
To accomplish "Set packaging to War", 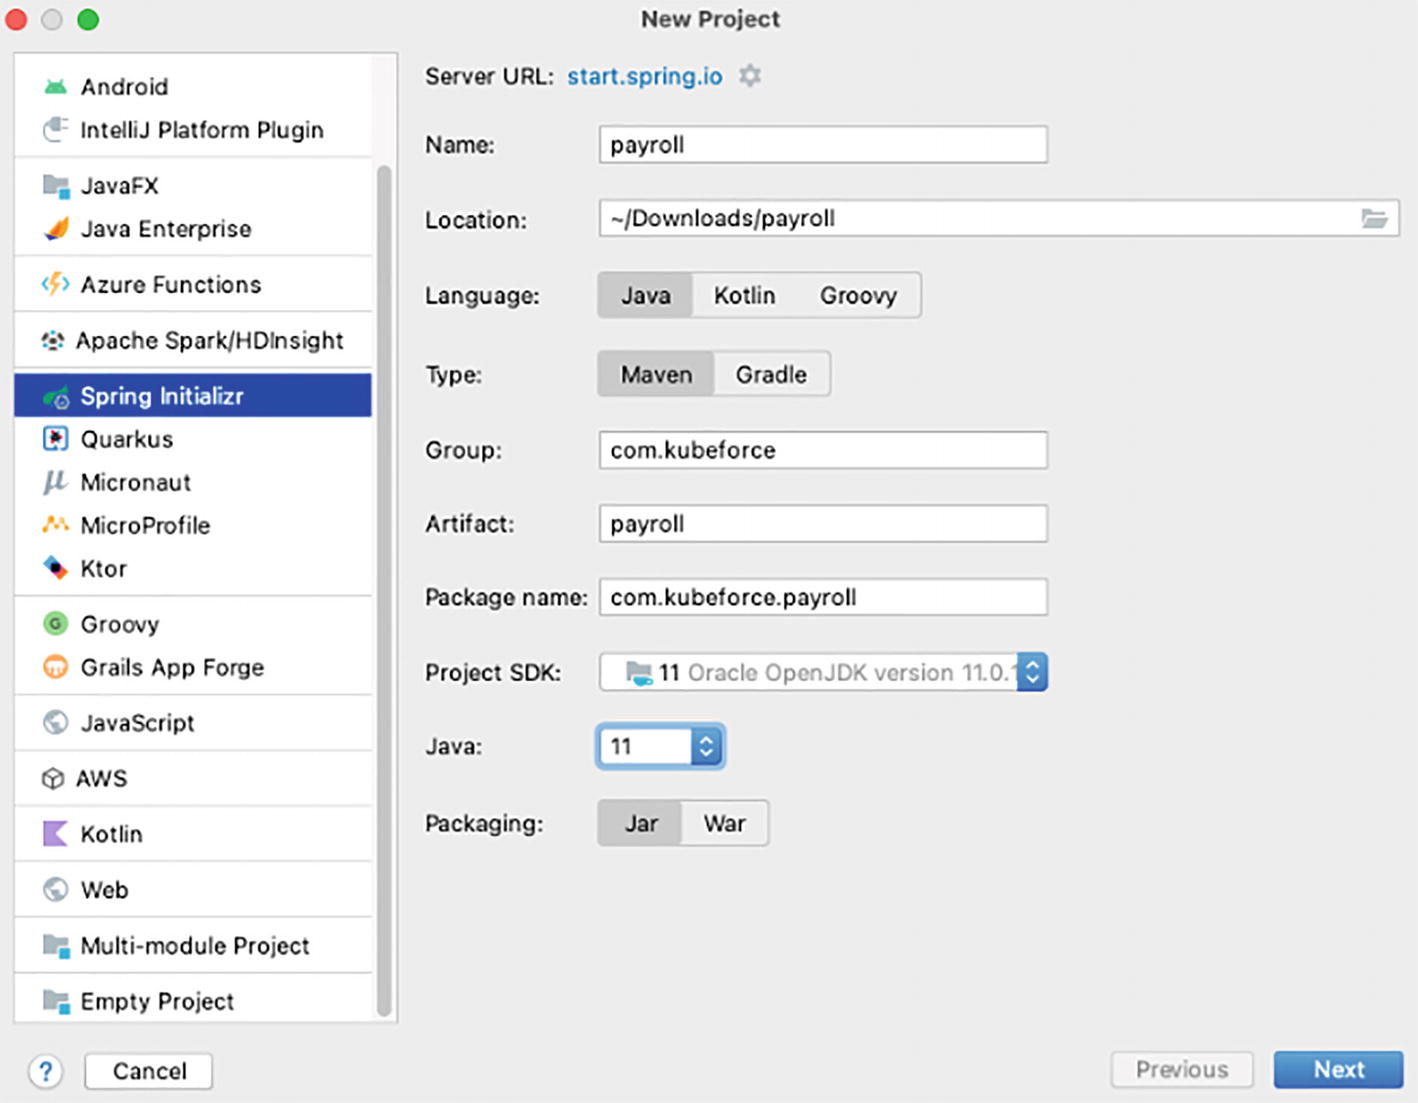I will click(724, 823).
